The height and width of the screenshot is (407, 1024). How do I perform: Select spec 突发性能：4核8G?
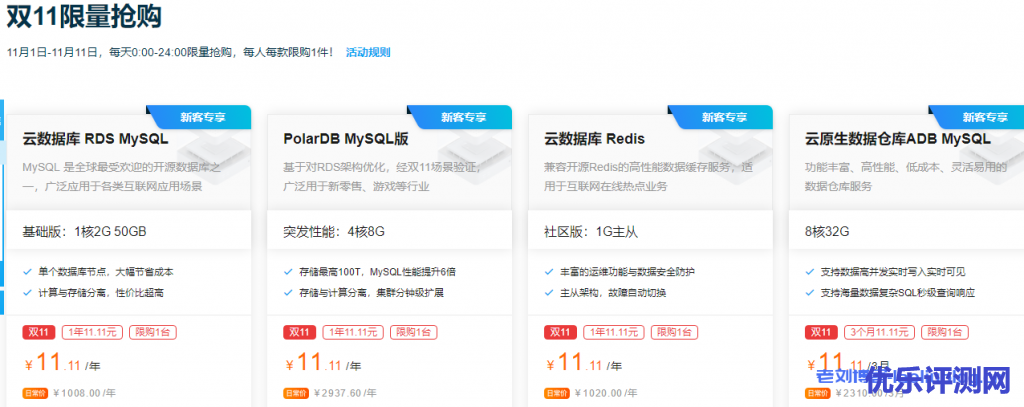pyautogui.click(x=334, y=231)
